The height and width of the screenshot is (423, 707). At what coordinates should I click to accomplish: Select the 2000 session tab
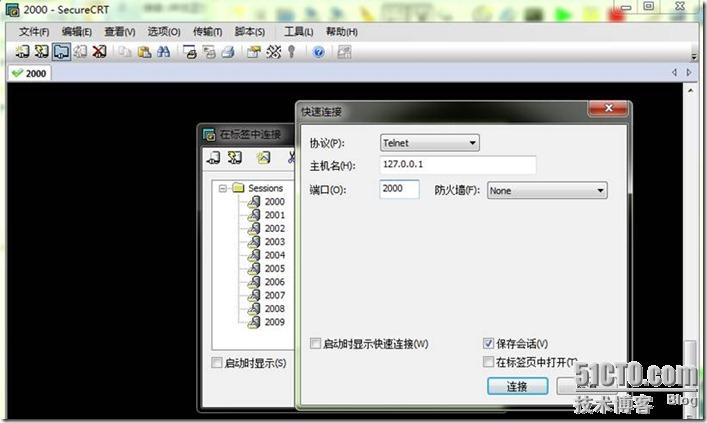(x=29, y=73)
